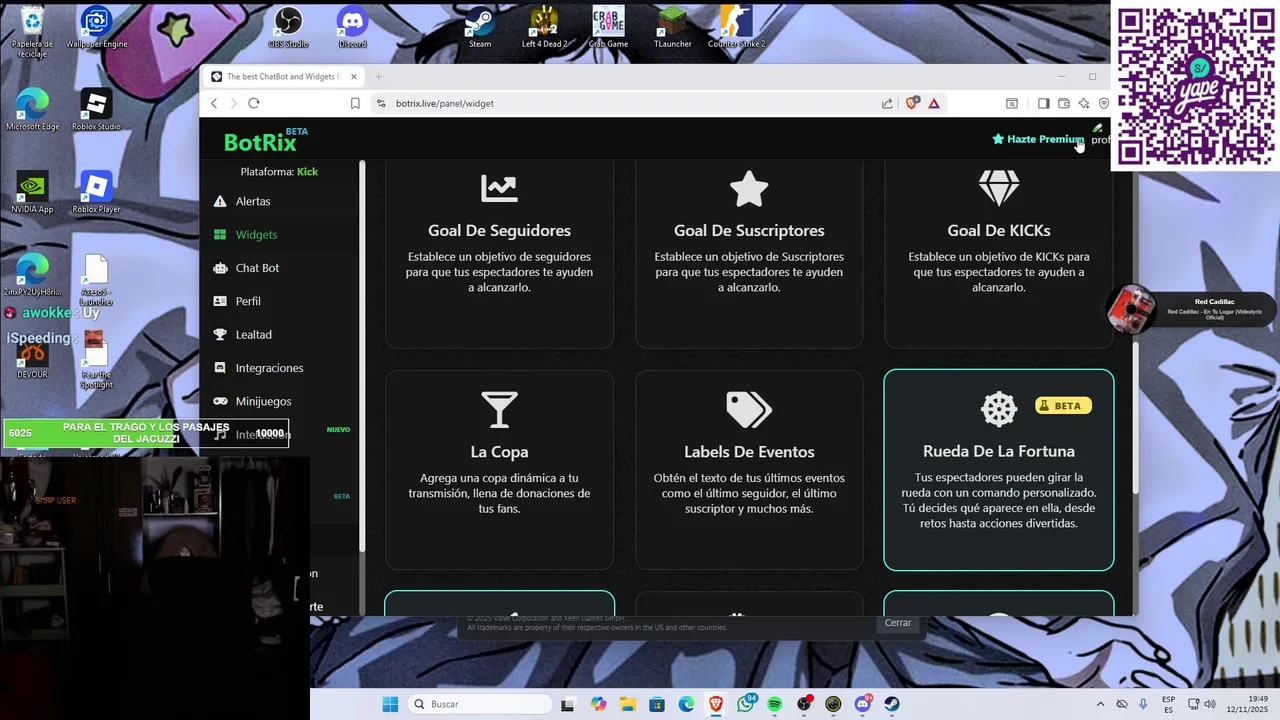Toggle the browser sidebar panel icon
Viewport: 1280px width, 720px height.
coord(1043,103)
